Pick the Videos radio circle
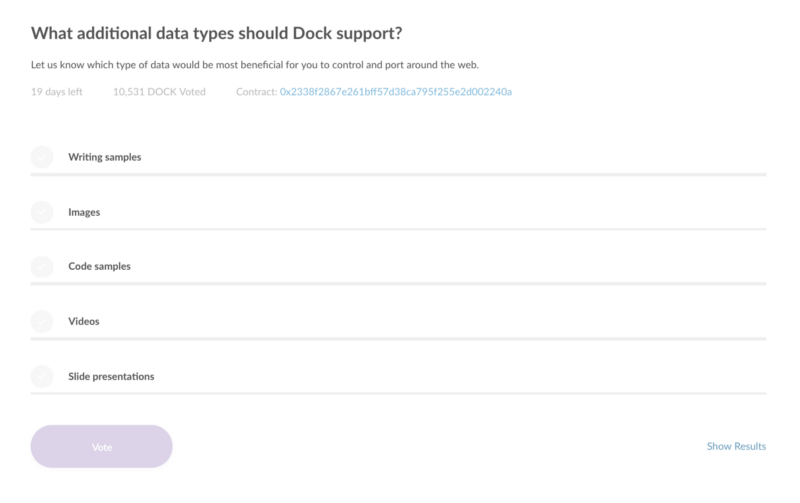 click(42, 322)
